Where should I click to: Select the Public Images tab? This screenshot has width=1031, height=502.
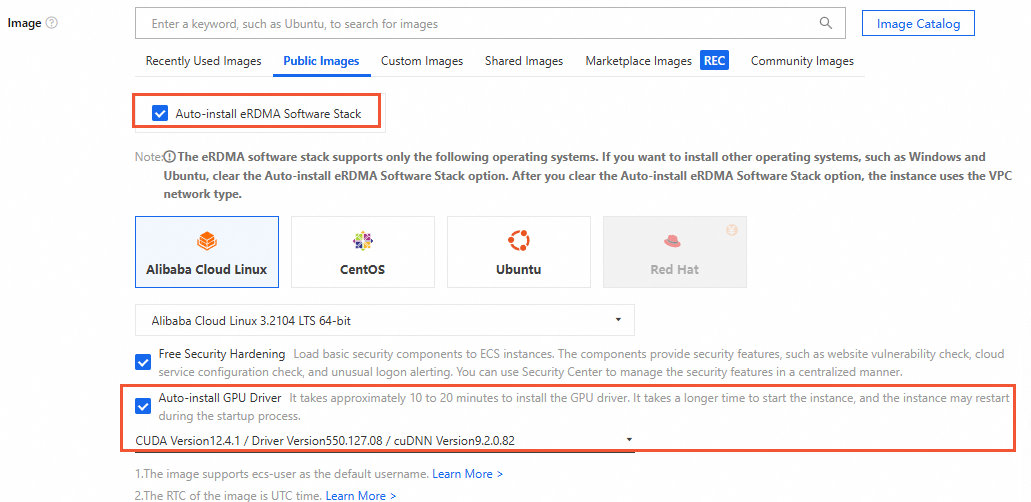click(321, 61)
